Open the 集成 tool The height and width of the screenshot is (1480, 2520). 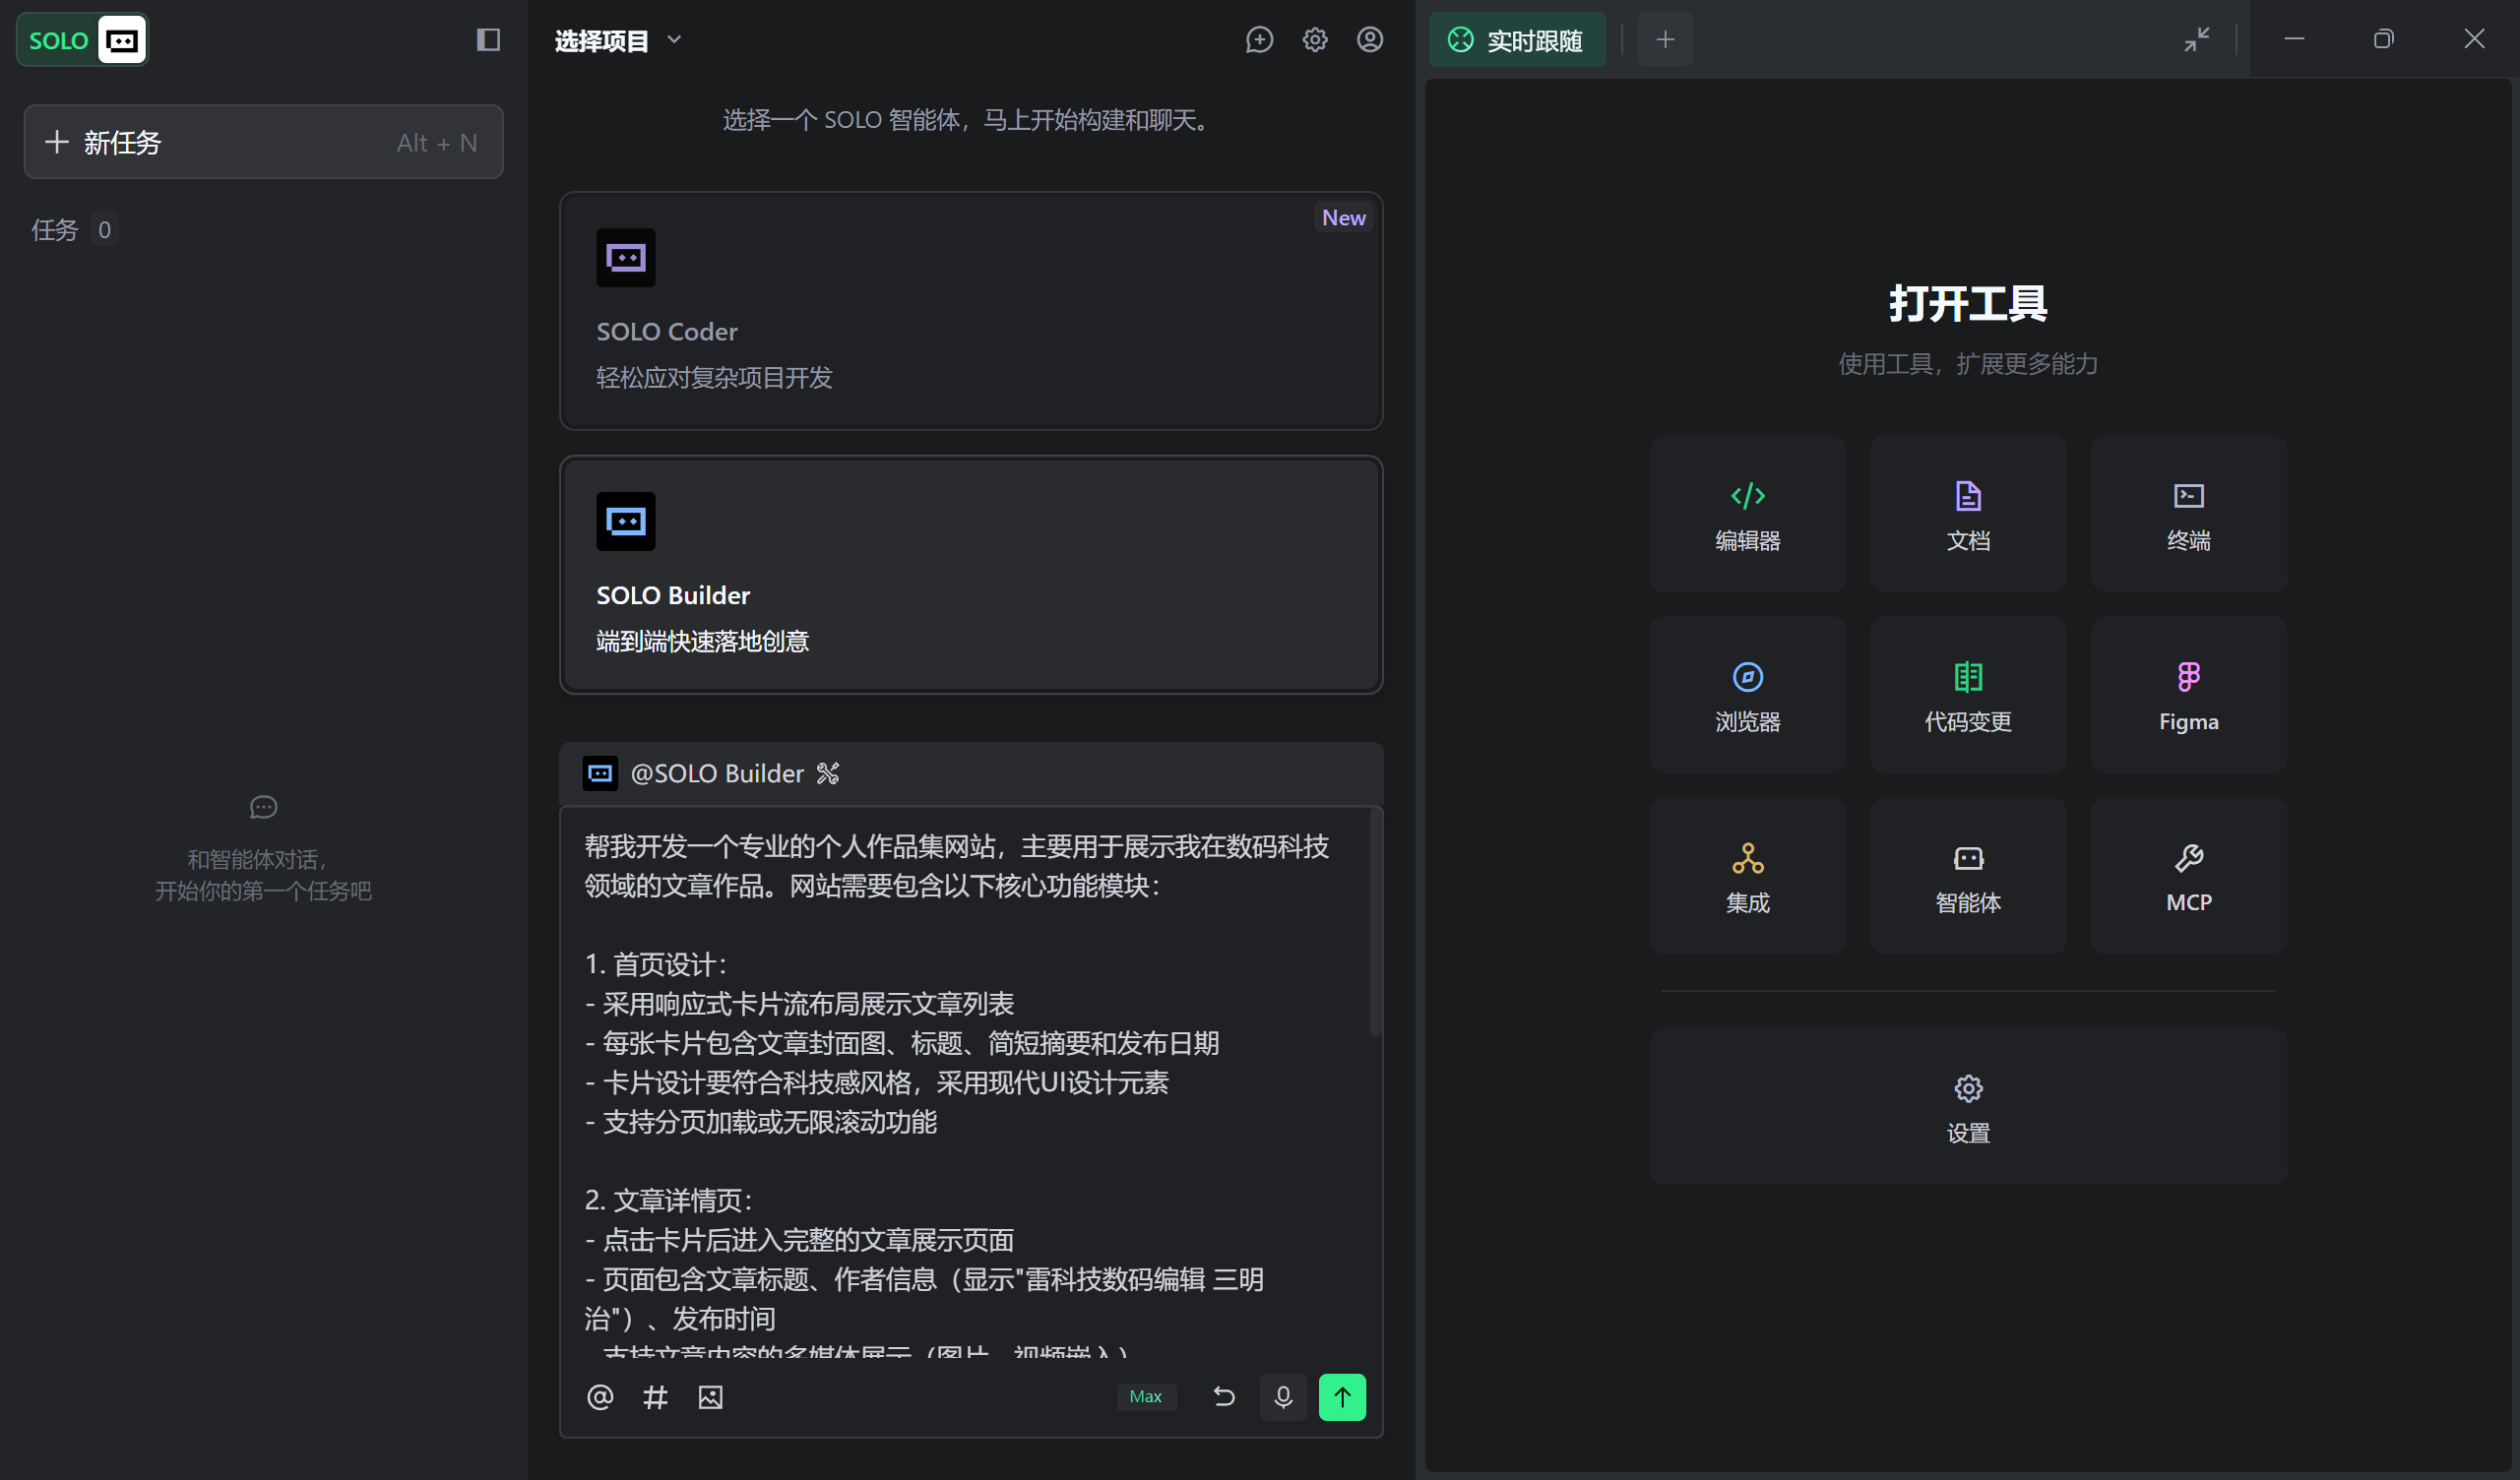[x=1748, y=875]
